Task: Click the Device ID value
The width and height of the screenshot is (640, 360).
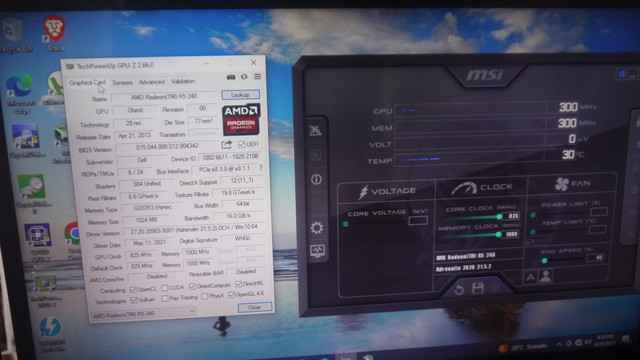Action: [230, 157]
